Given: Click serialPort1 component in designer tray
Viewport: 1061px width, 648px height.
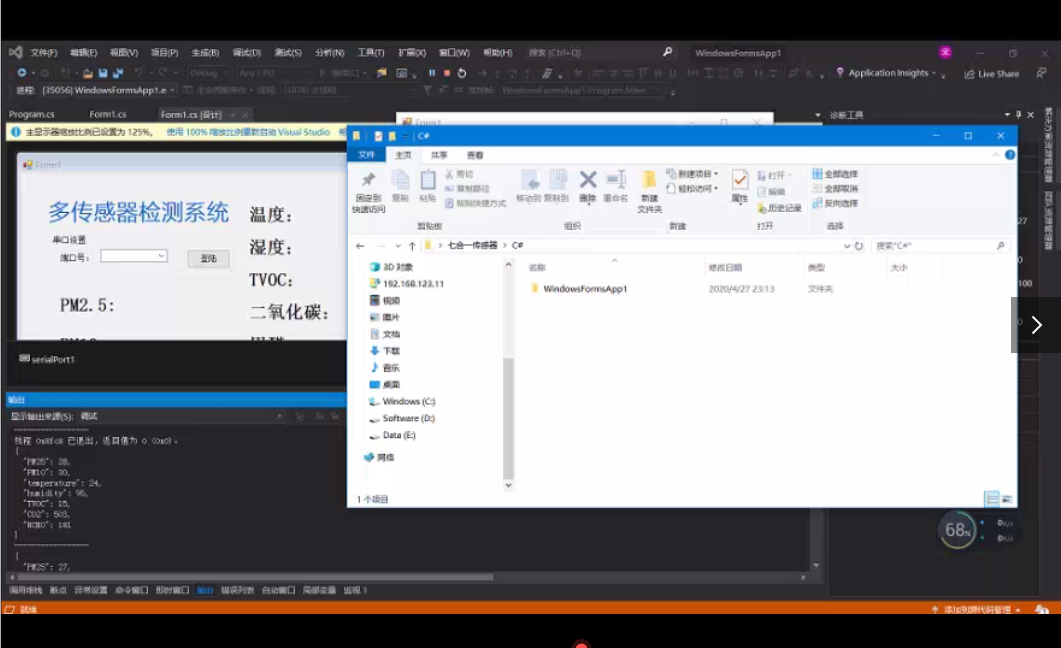Looking at the screenshot, I should [47, 359].
